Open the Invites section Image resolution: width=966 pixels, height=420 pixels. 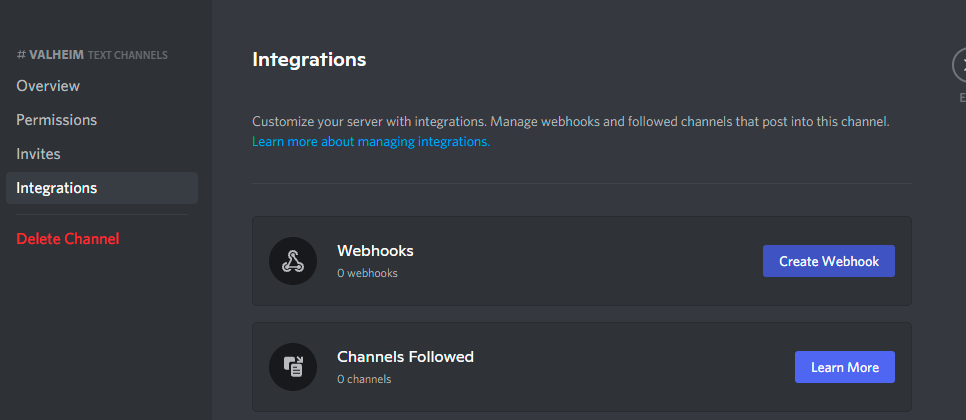39,154
